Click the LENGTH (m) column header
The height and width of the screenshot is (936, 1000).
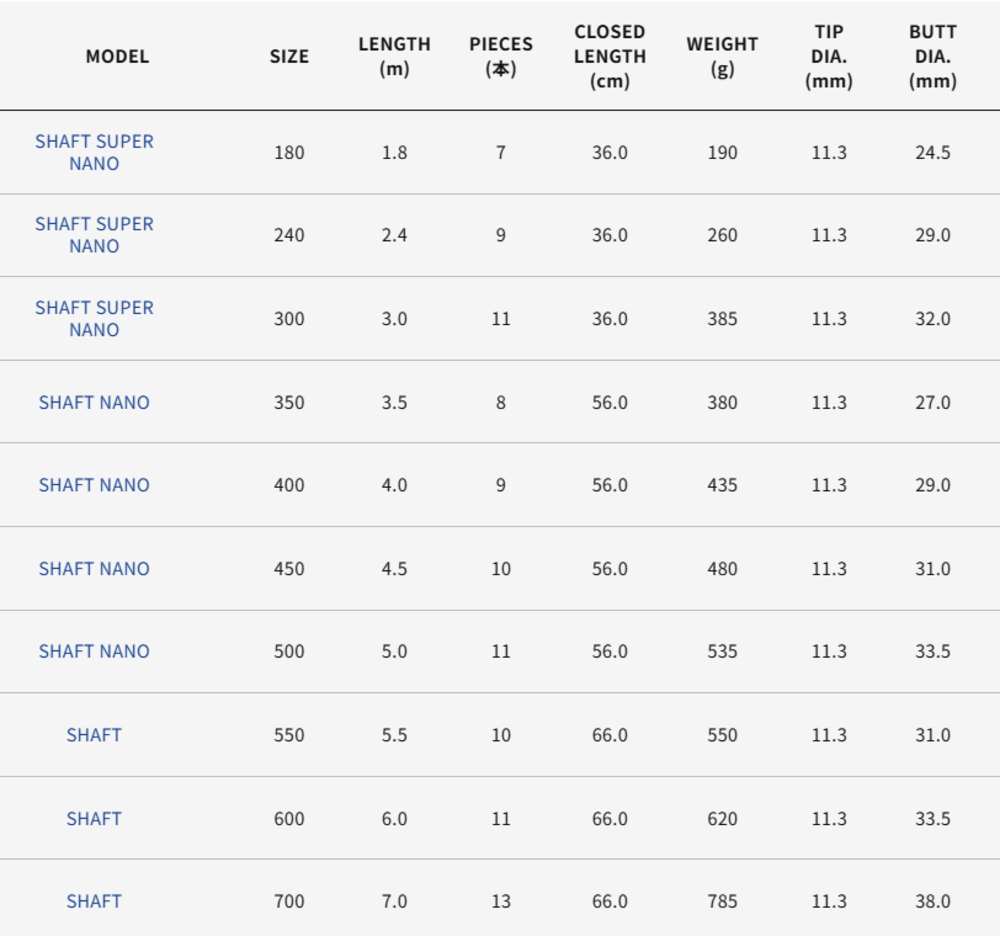(x=394, y=56)
